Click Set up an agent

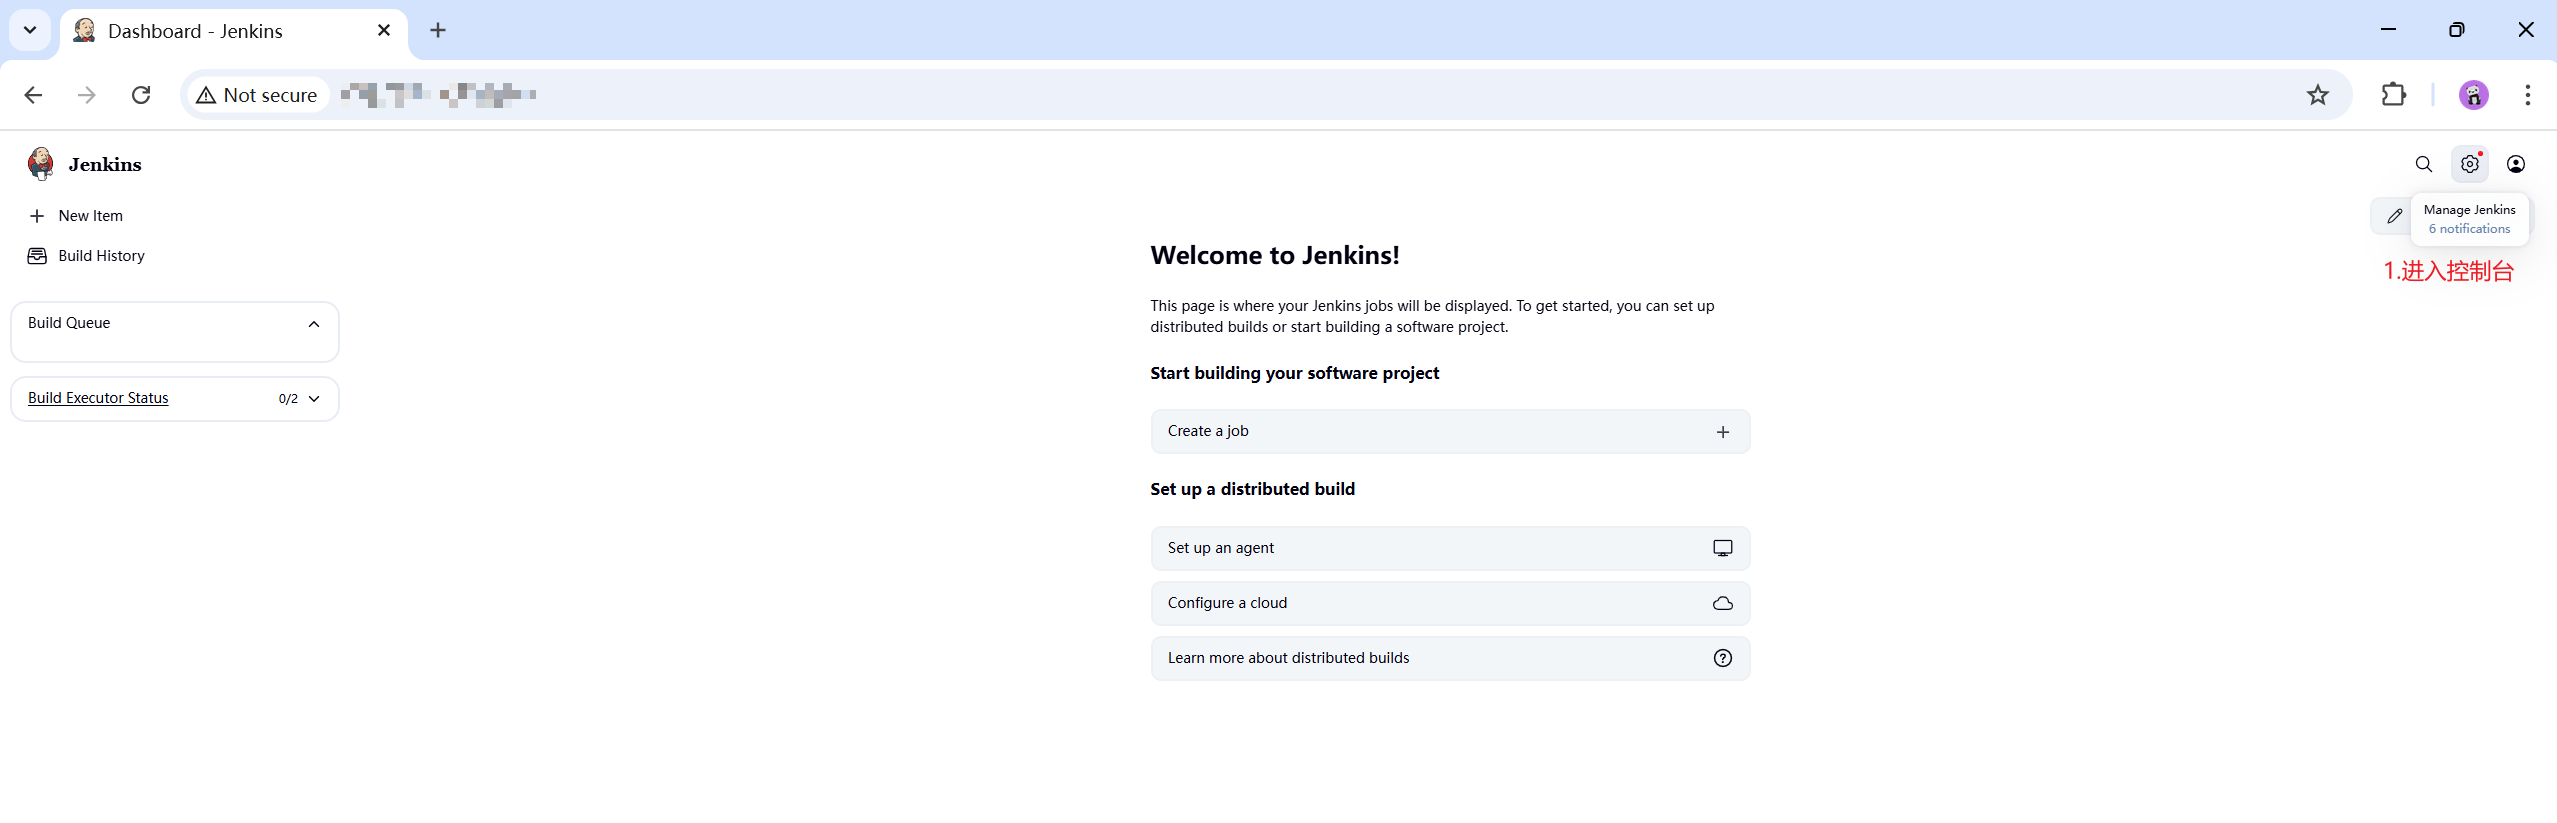(x=1450, y=548)
